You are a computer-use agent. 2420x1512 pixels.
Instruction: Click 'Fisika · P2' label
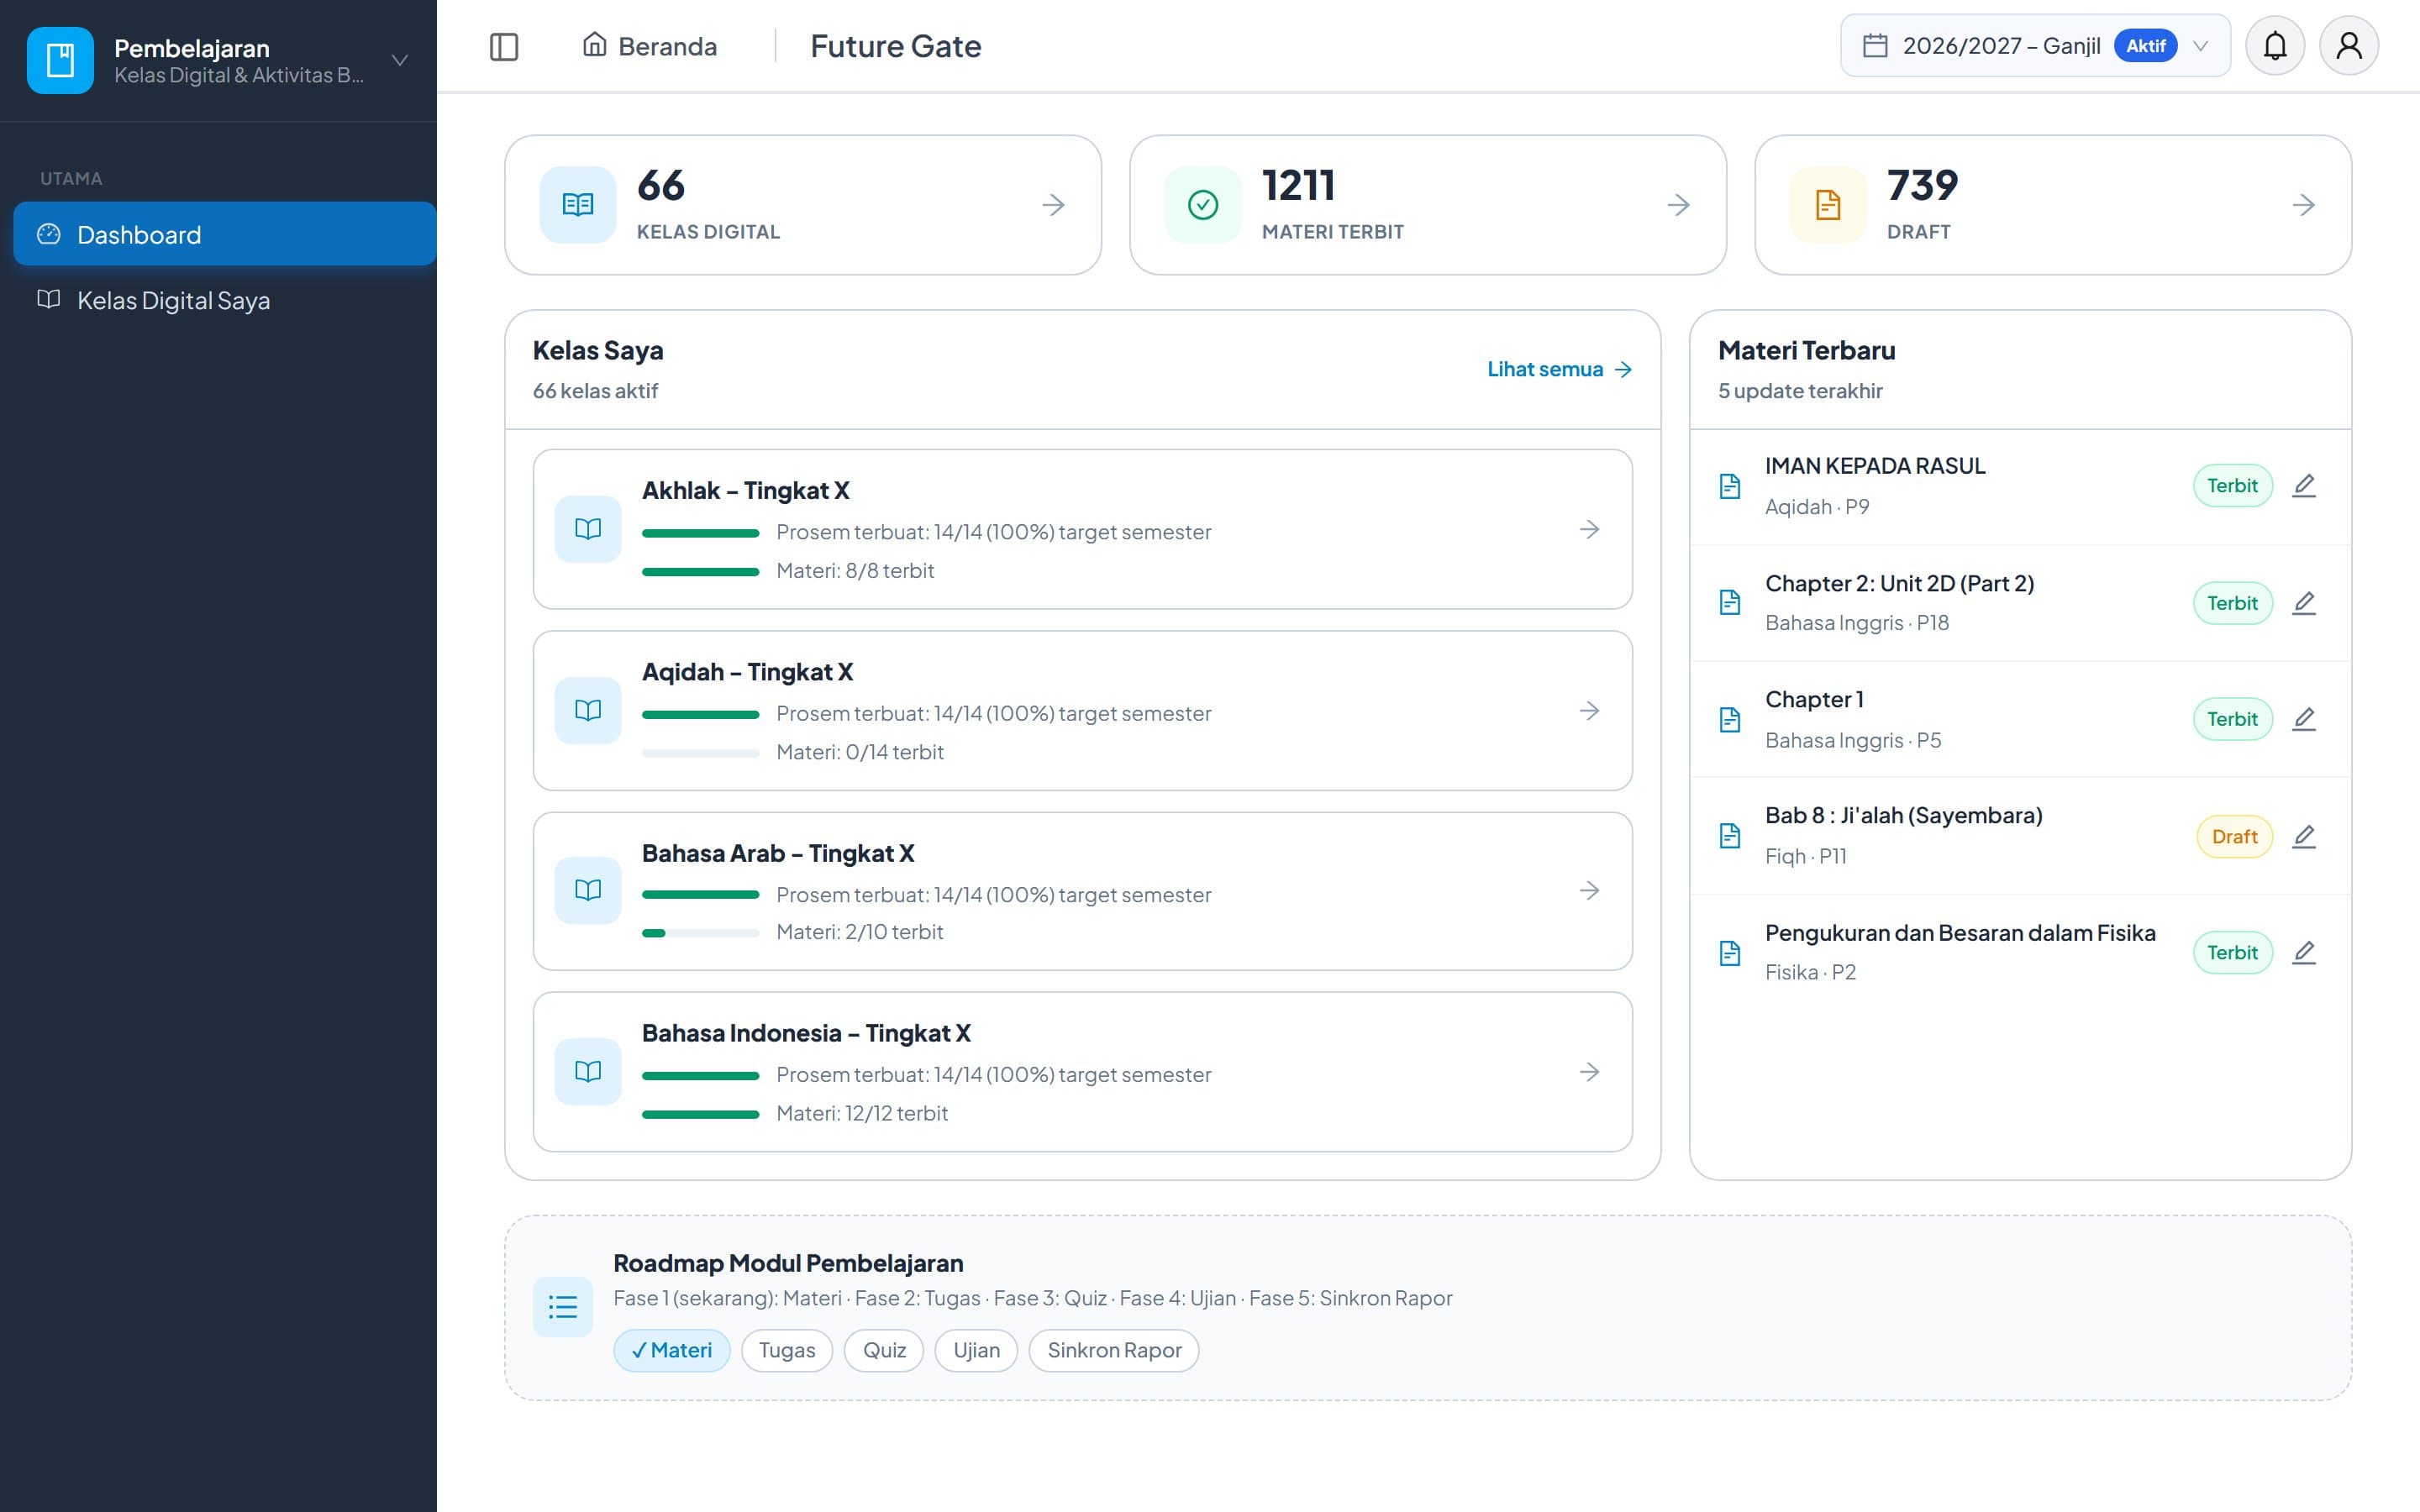pos(1810,972)
